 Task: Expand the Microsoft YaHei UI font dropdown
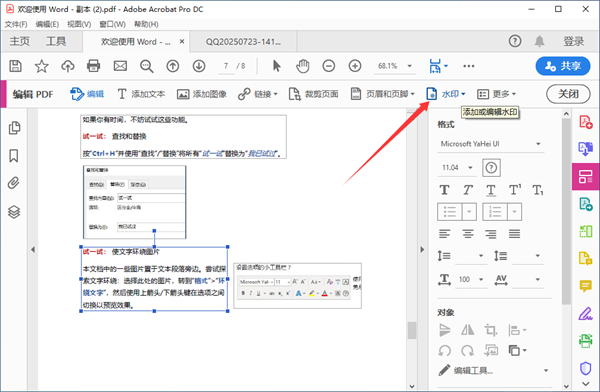(x=491, y=144)
